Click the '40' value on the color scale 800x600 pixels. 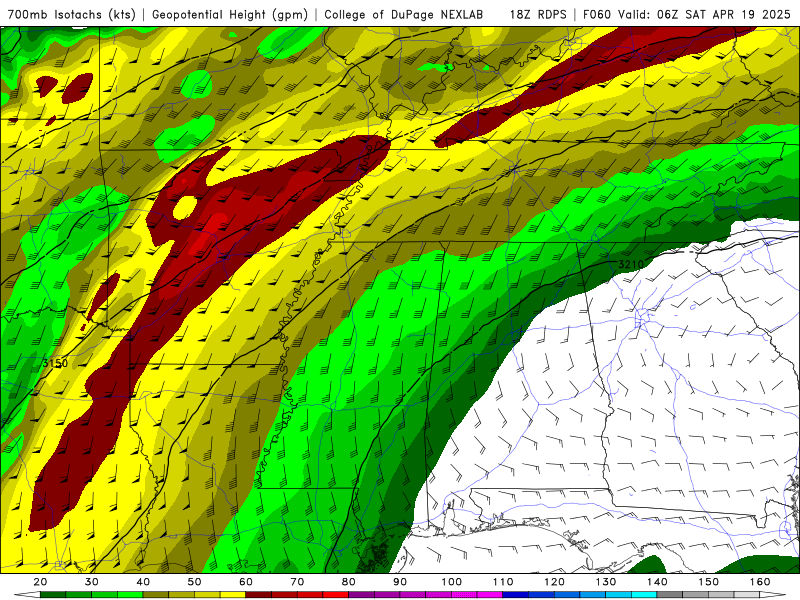point(143,582)
